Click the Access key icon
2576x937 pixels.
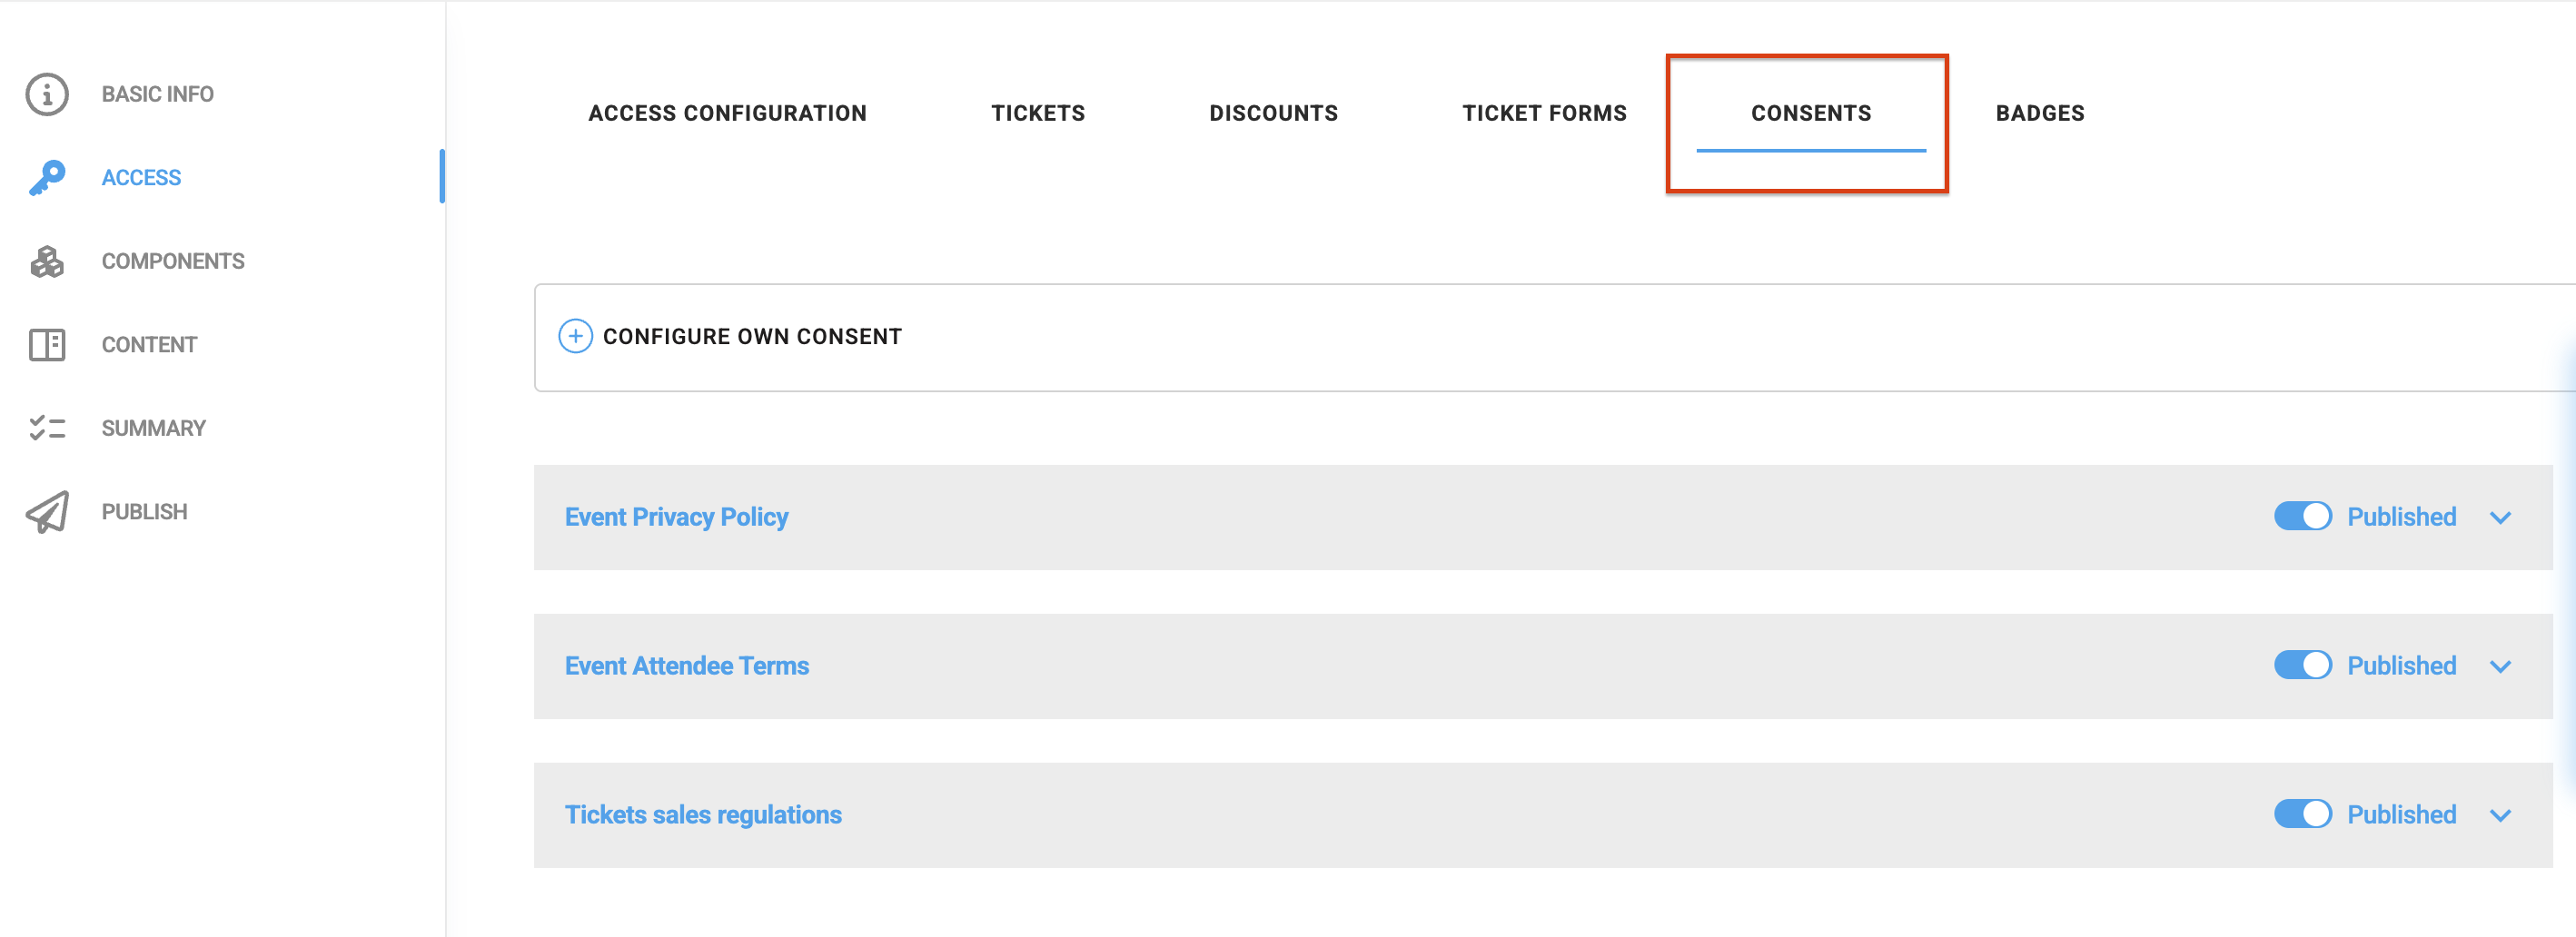(x=47, y=178)
